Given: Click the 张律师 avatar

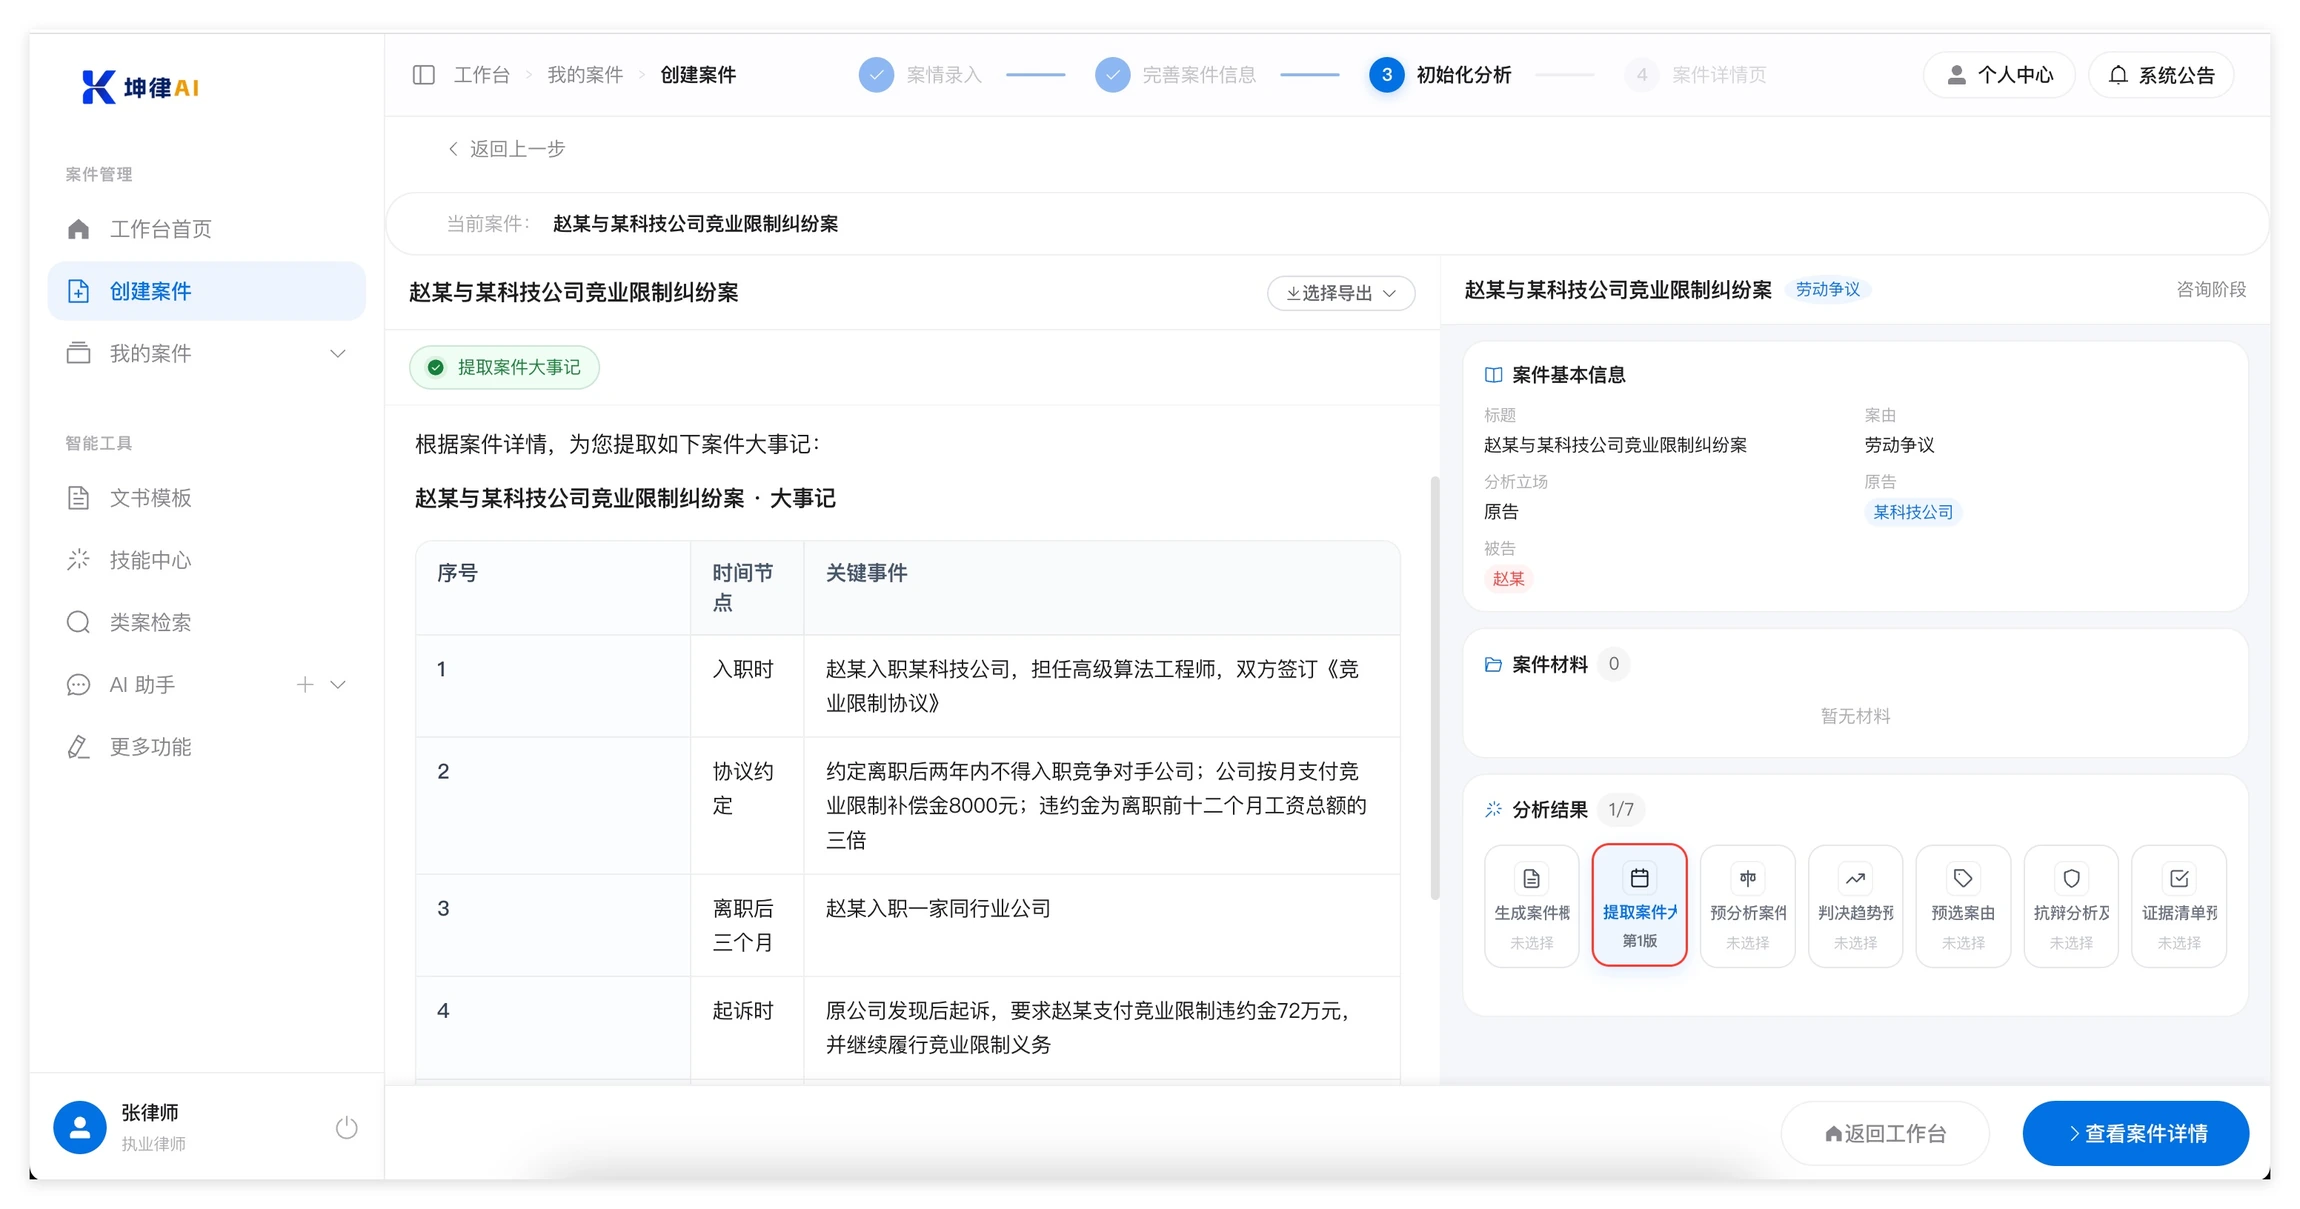Looking at the screenshot, I should (80, 1128).
